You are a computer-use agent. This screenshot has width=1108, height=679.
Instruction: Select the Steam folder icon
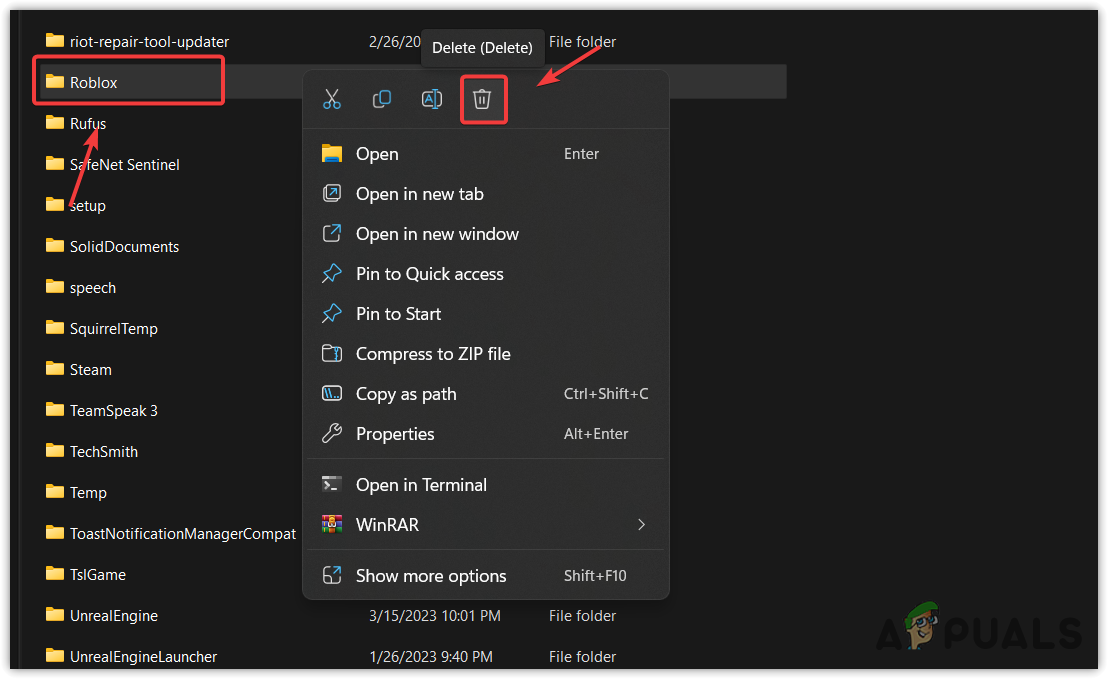tap(55, 369)
